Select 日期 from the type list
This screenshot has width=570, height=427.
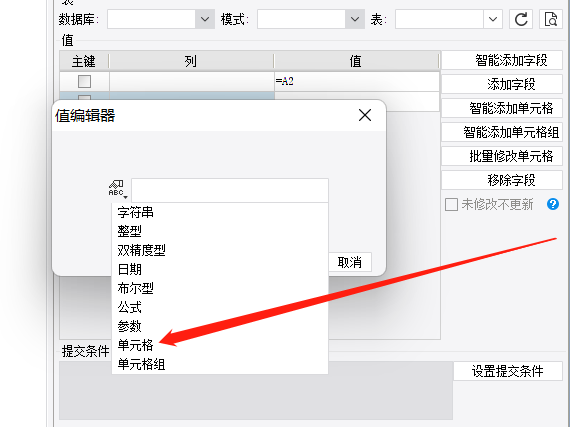220,269
